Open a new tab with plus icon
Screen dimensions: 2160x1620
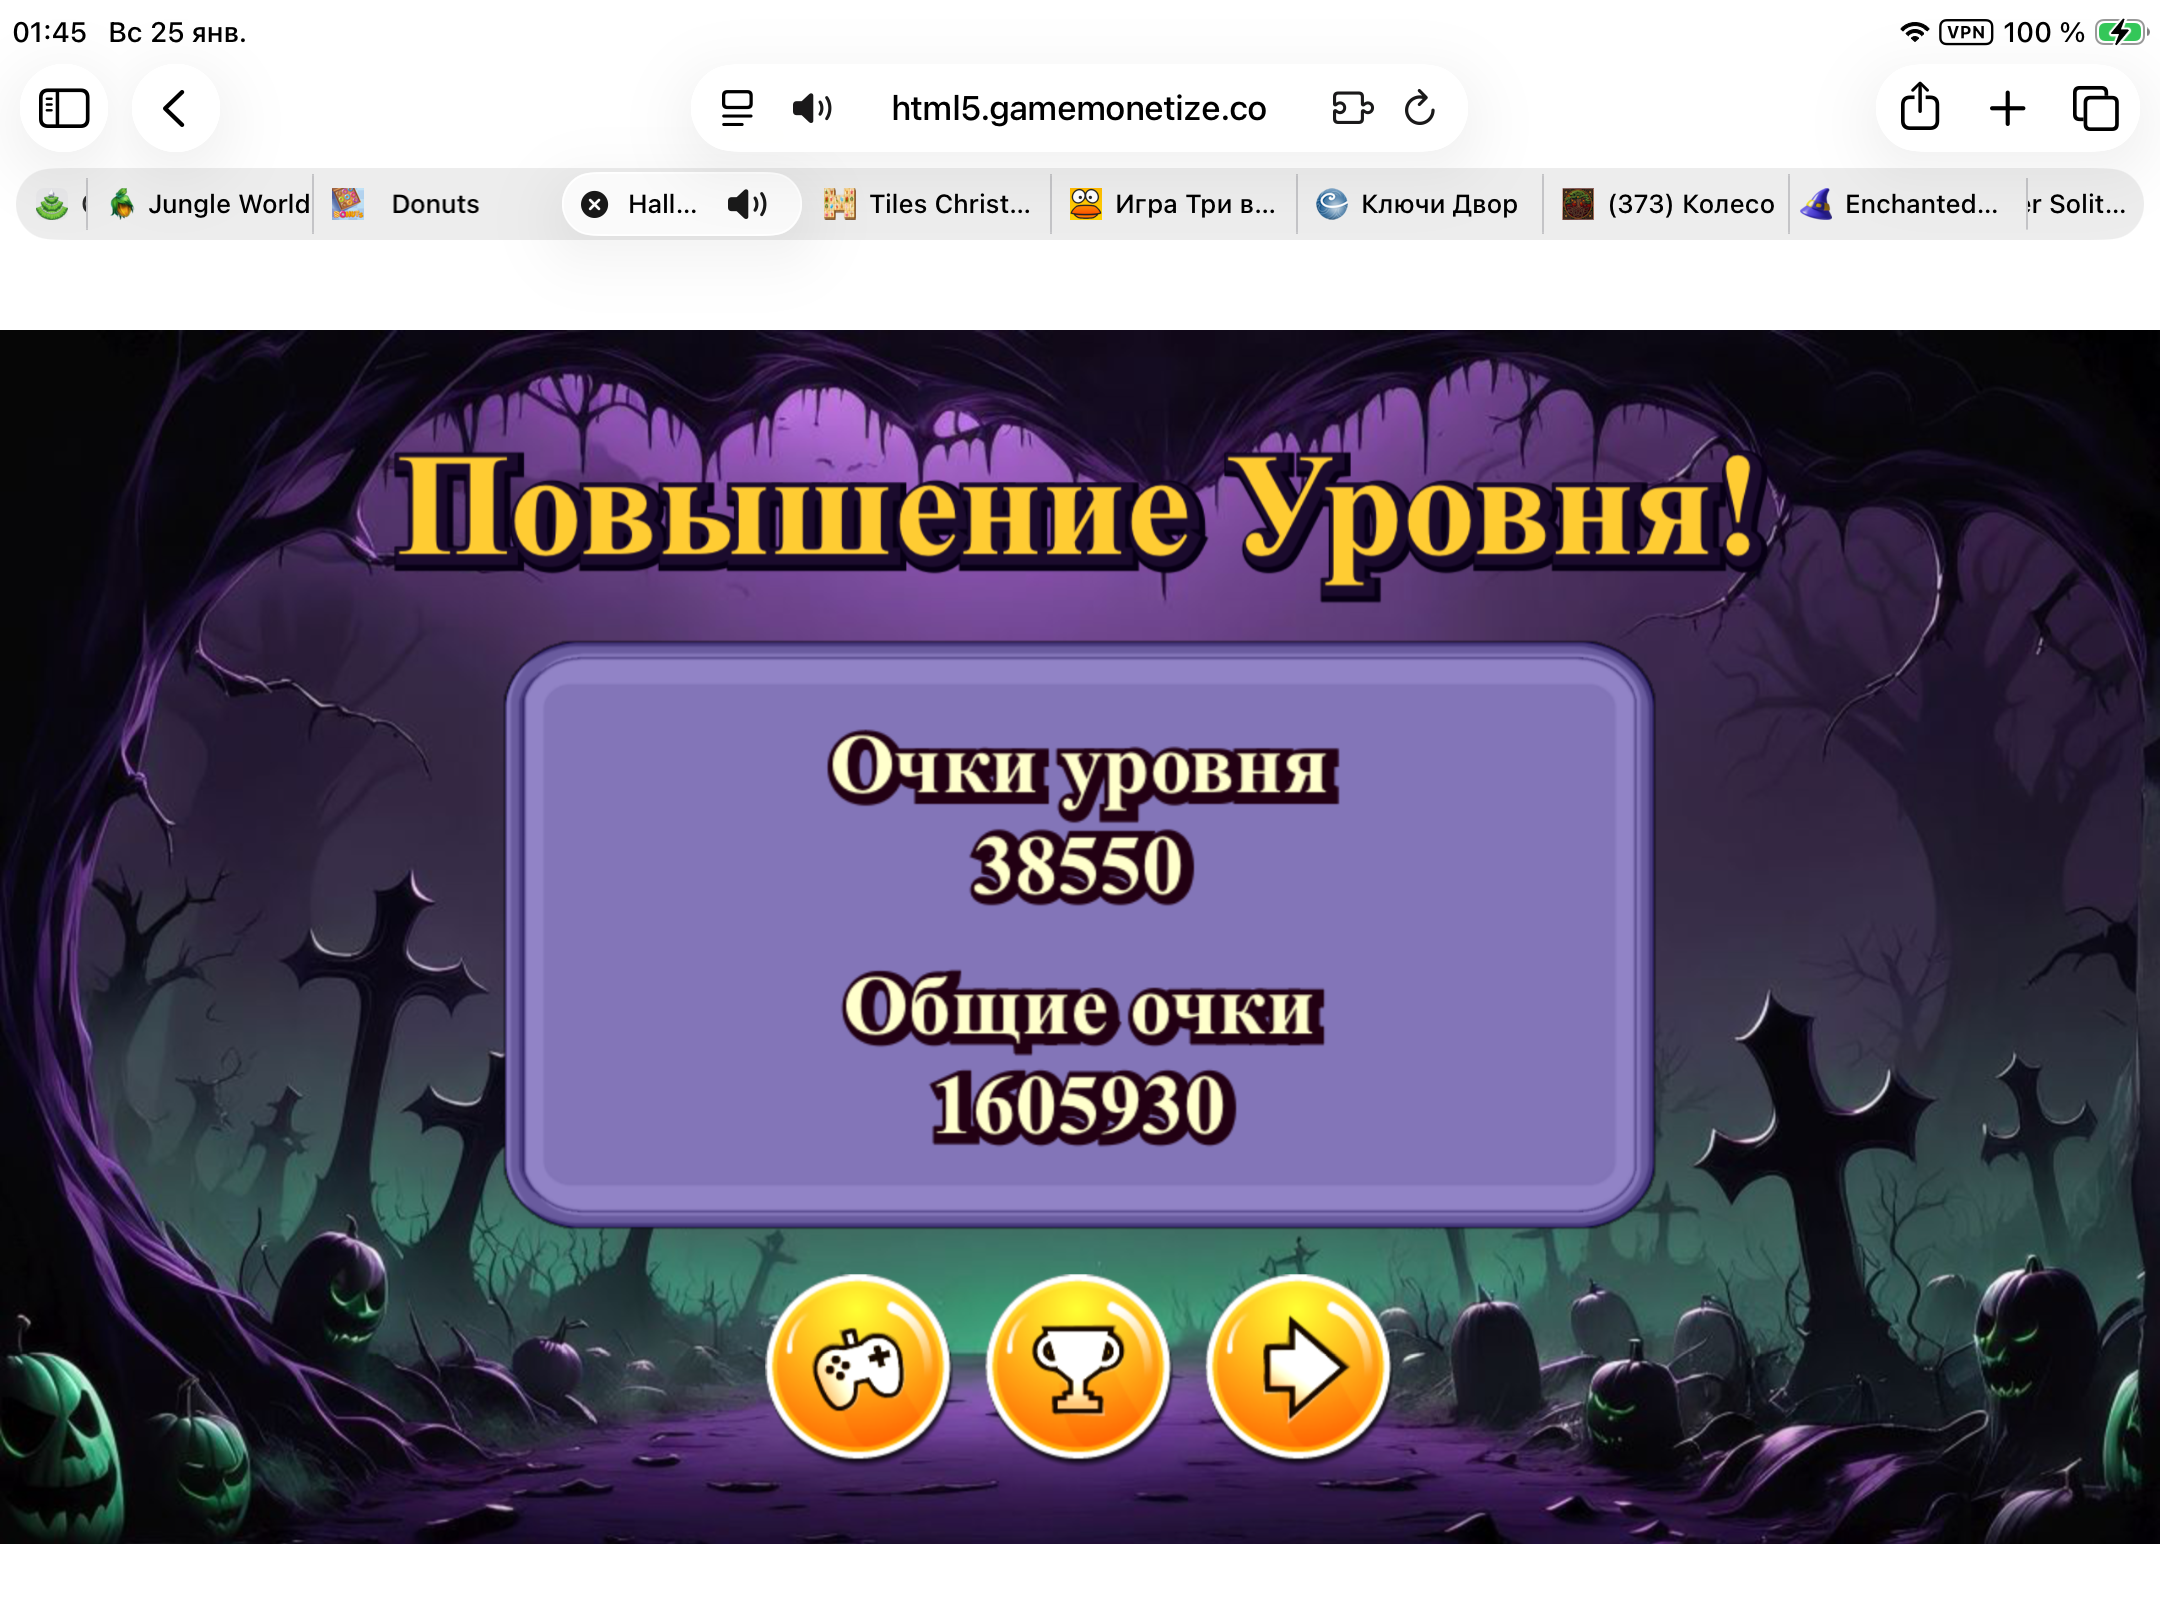click(x=2007, y=108)
